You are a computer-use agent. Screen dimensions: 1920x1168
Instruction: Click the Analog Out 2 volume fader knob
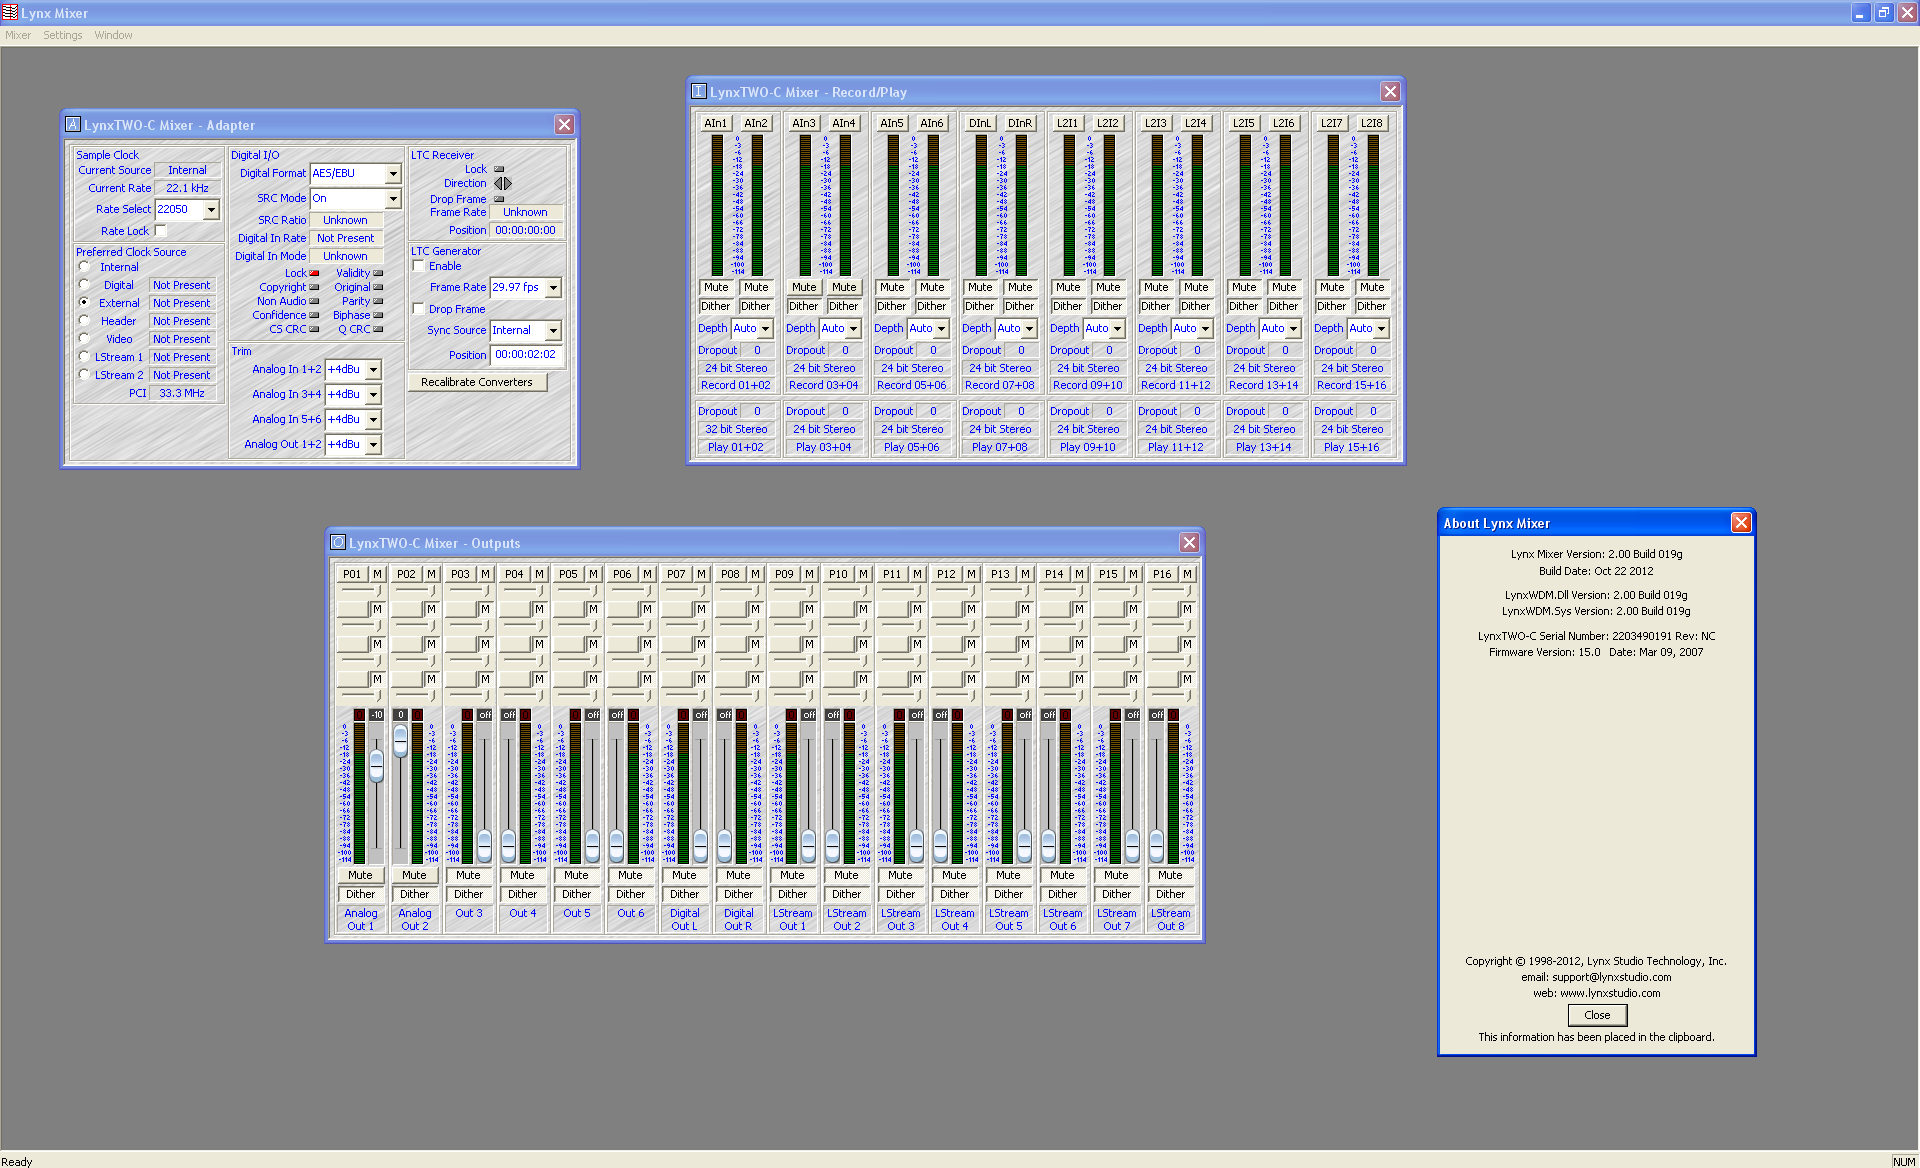click(401, 741)
